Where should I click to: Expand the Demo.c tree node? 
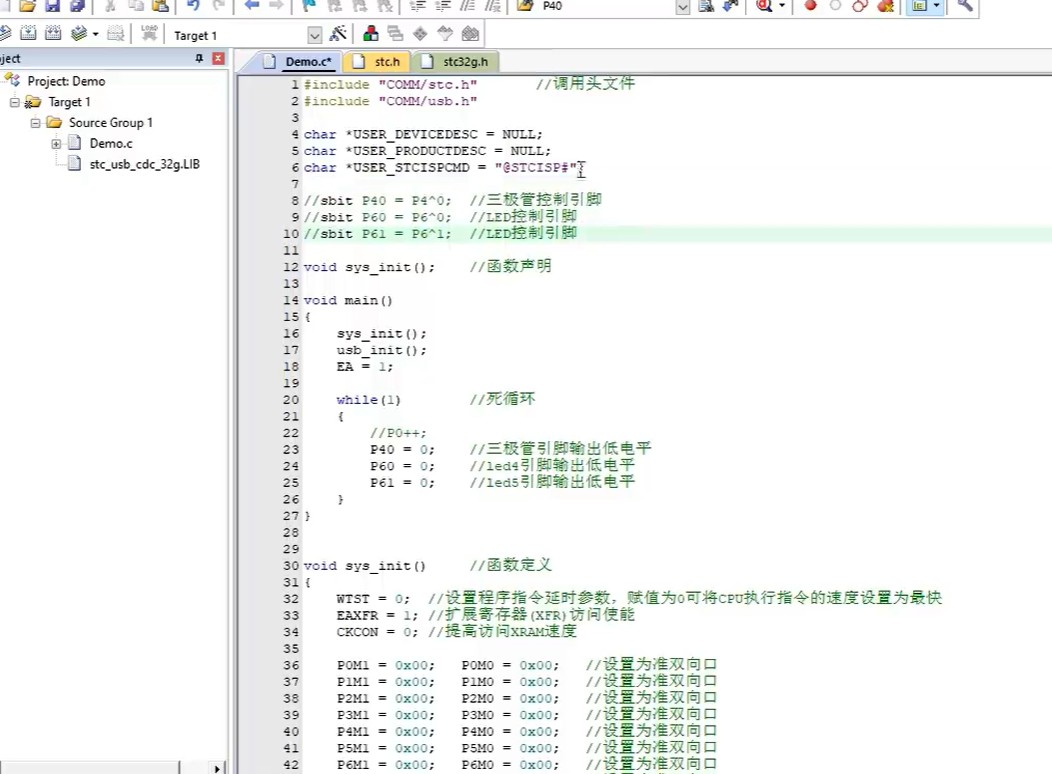tap(56, 144)
